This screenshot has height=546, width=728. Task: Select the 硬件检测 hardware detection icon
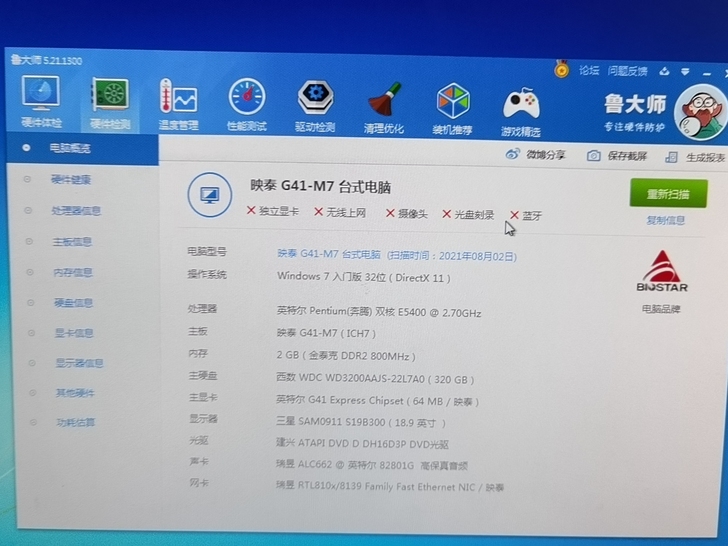(110, 103)
